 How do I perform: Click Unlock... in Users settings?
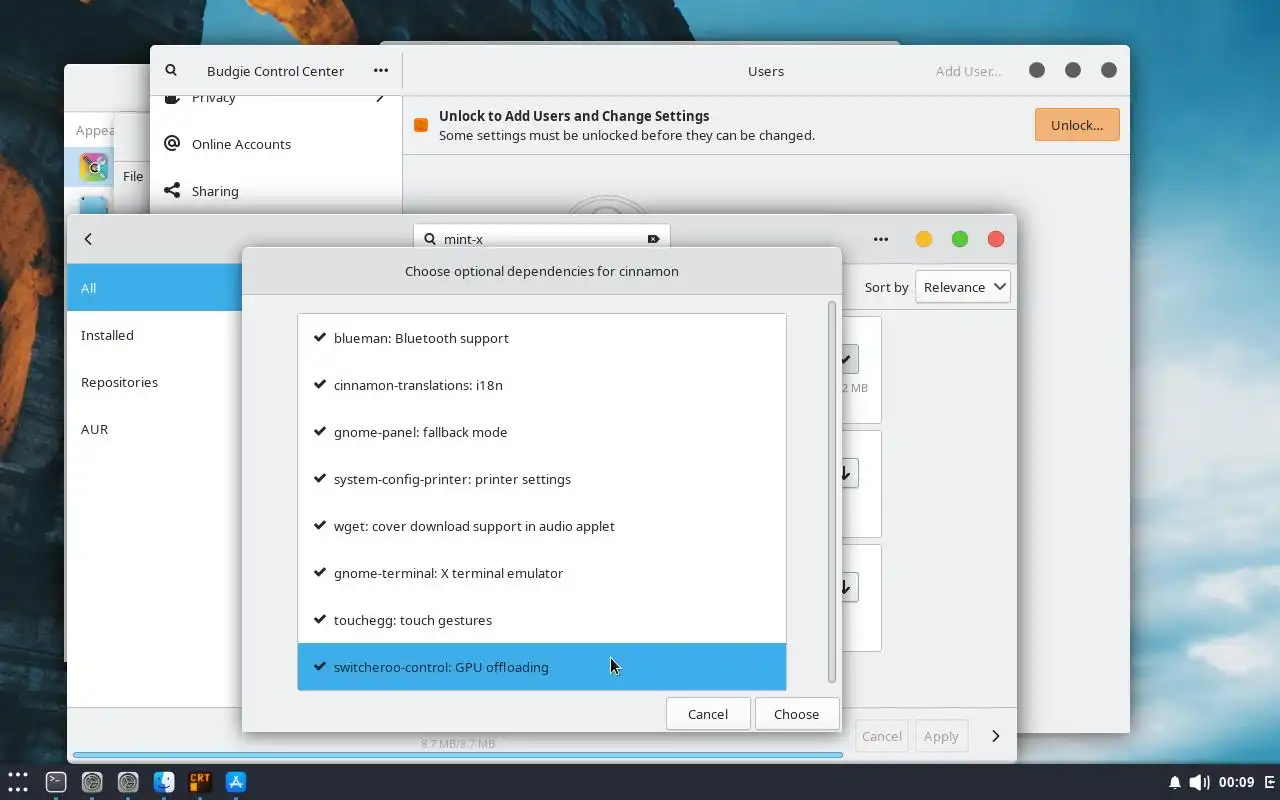(x=1077, y=125)
